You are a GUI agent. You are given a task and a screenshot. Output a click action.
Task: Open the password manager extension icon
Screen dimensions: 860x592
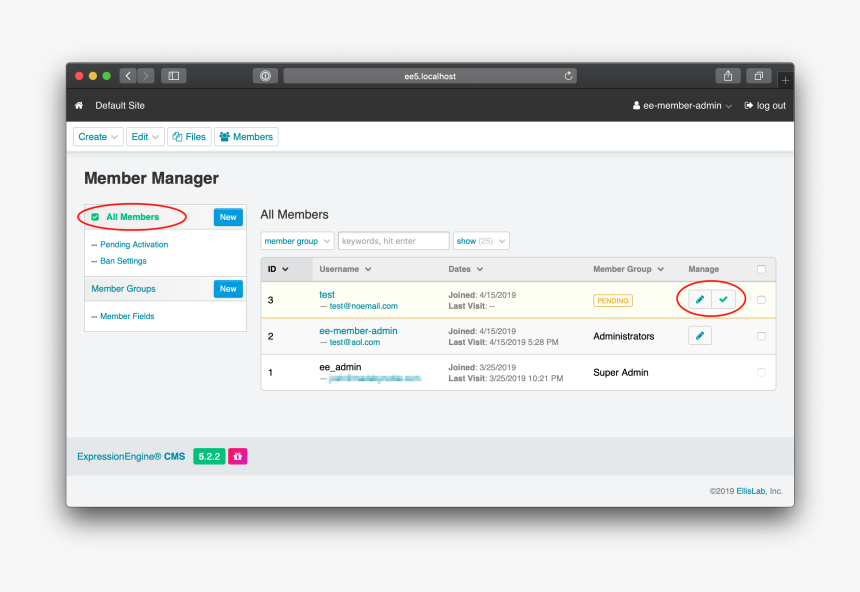pyautogui.click(x=265, y=76)
